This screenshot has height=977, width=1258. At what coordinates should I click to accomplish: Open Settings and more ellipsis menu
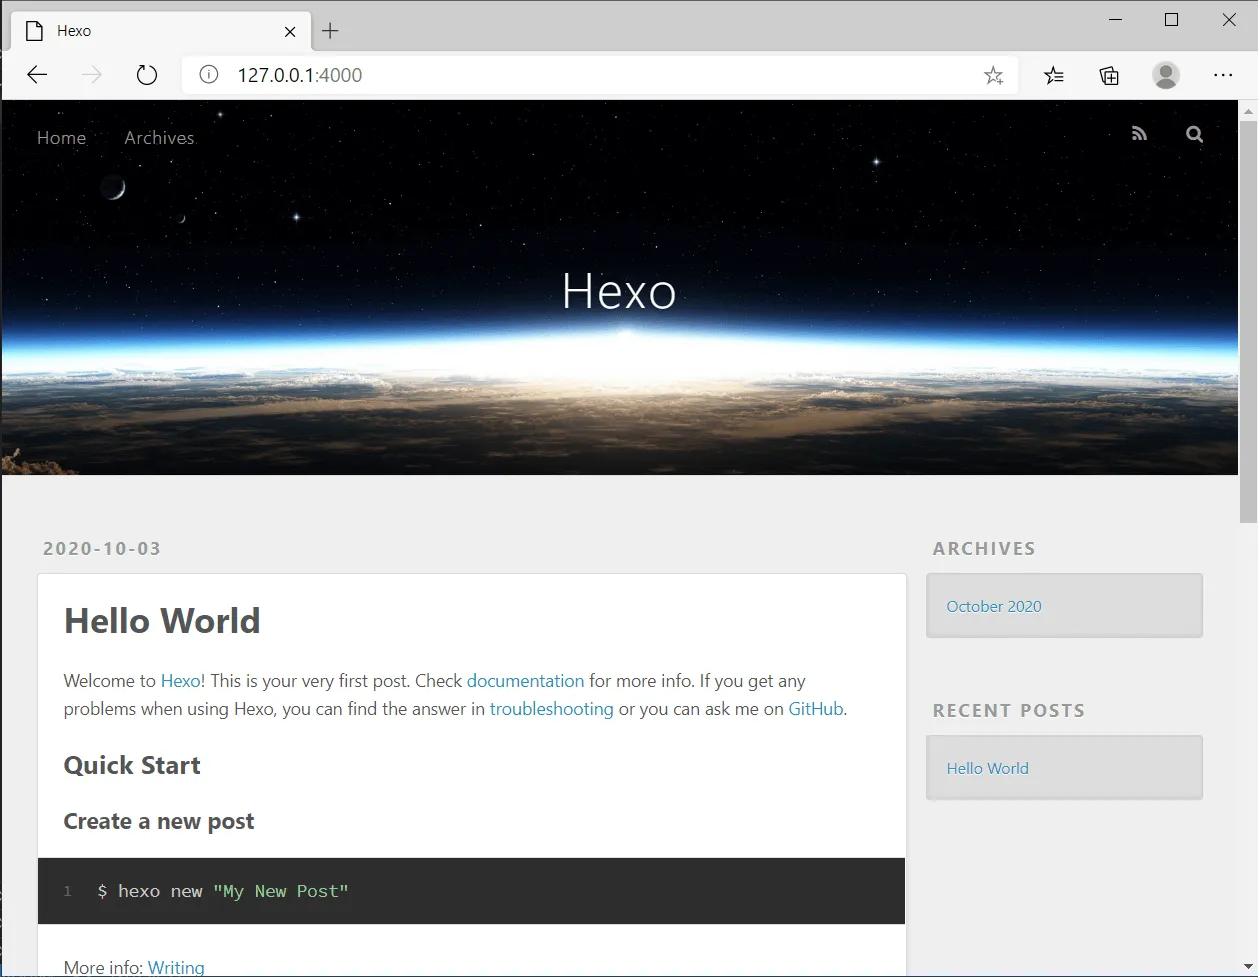pyautogui.click(x=1223, y=75)
